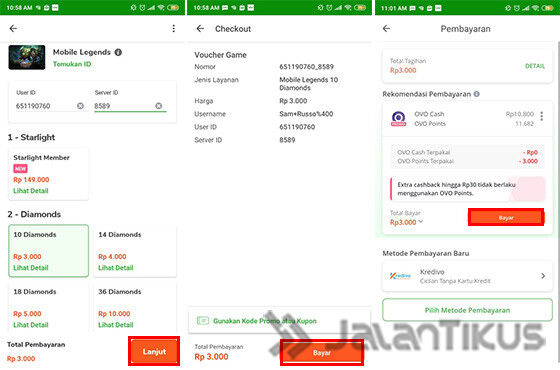Screen dimensions: 560x370
Task: Open DETAIL of Total Tagihan
Action: [x=535, y=66]
